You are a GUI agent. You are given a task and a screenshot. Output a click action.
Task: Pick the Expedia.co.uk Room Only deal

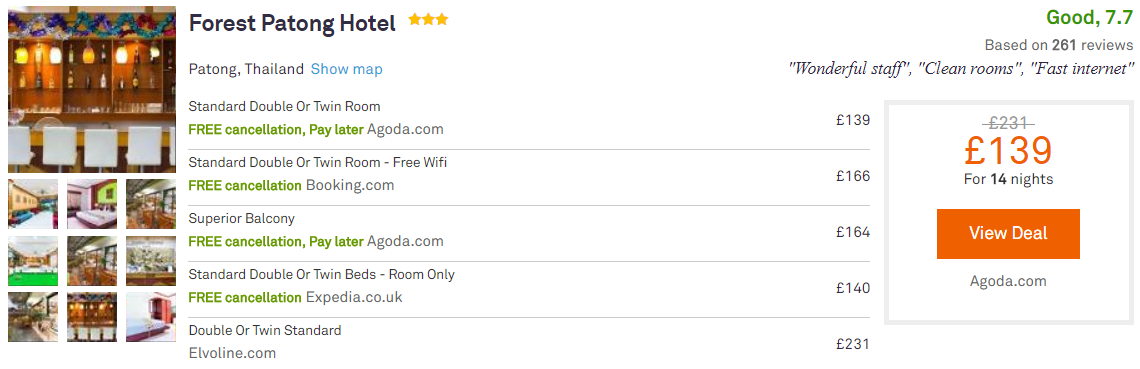tap(529, 286)
